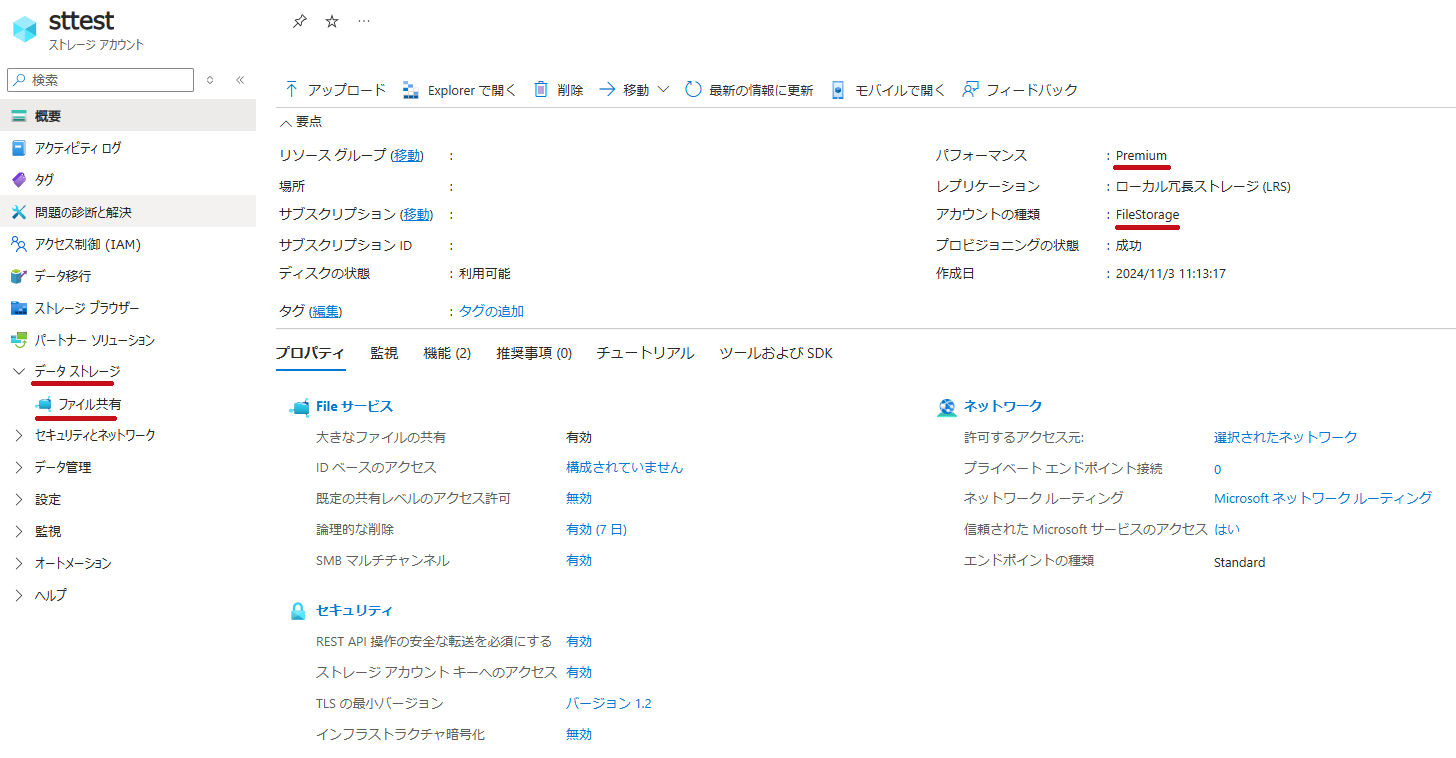This screenshot has width=1456, height=758.
Task: Click the タグの追加 link
Action: coord(491,311)
